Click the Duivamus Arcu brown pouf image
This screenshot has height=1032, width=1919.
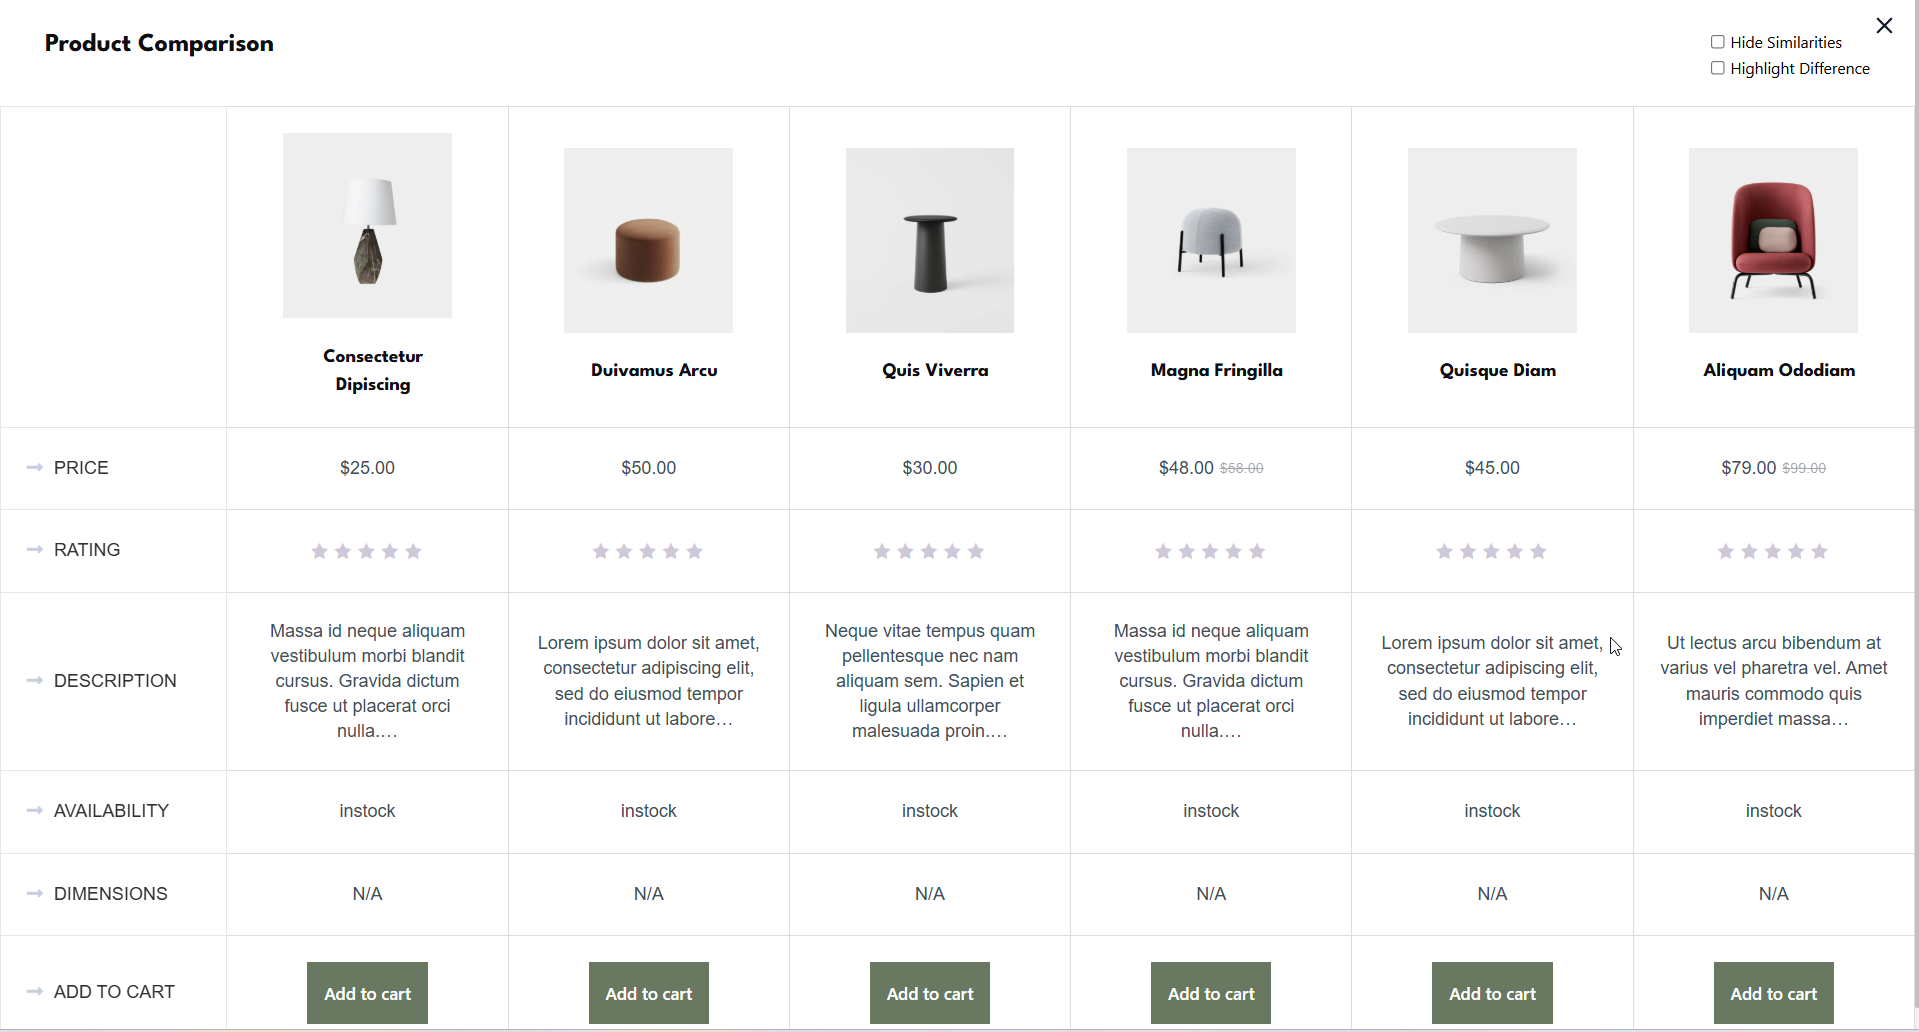648,240
